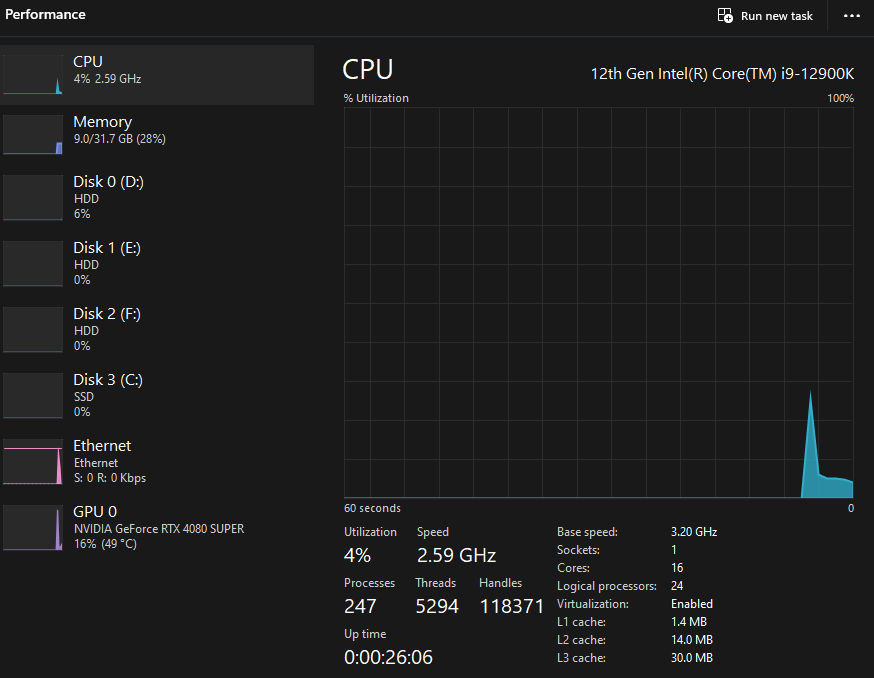Click the Threads count 5294
Image resolution: width=874 pixels, height=678 pixels.
pyautogui.click(x=437, y=605)
